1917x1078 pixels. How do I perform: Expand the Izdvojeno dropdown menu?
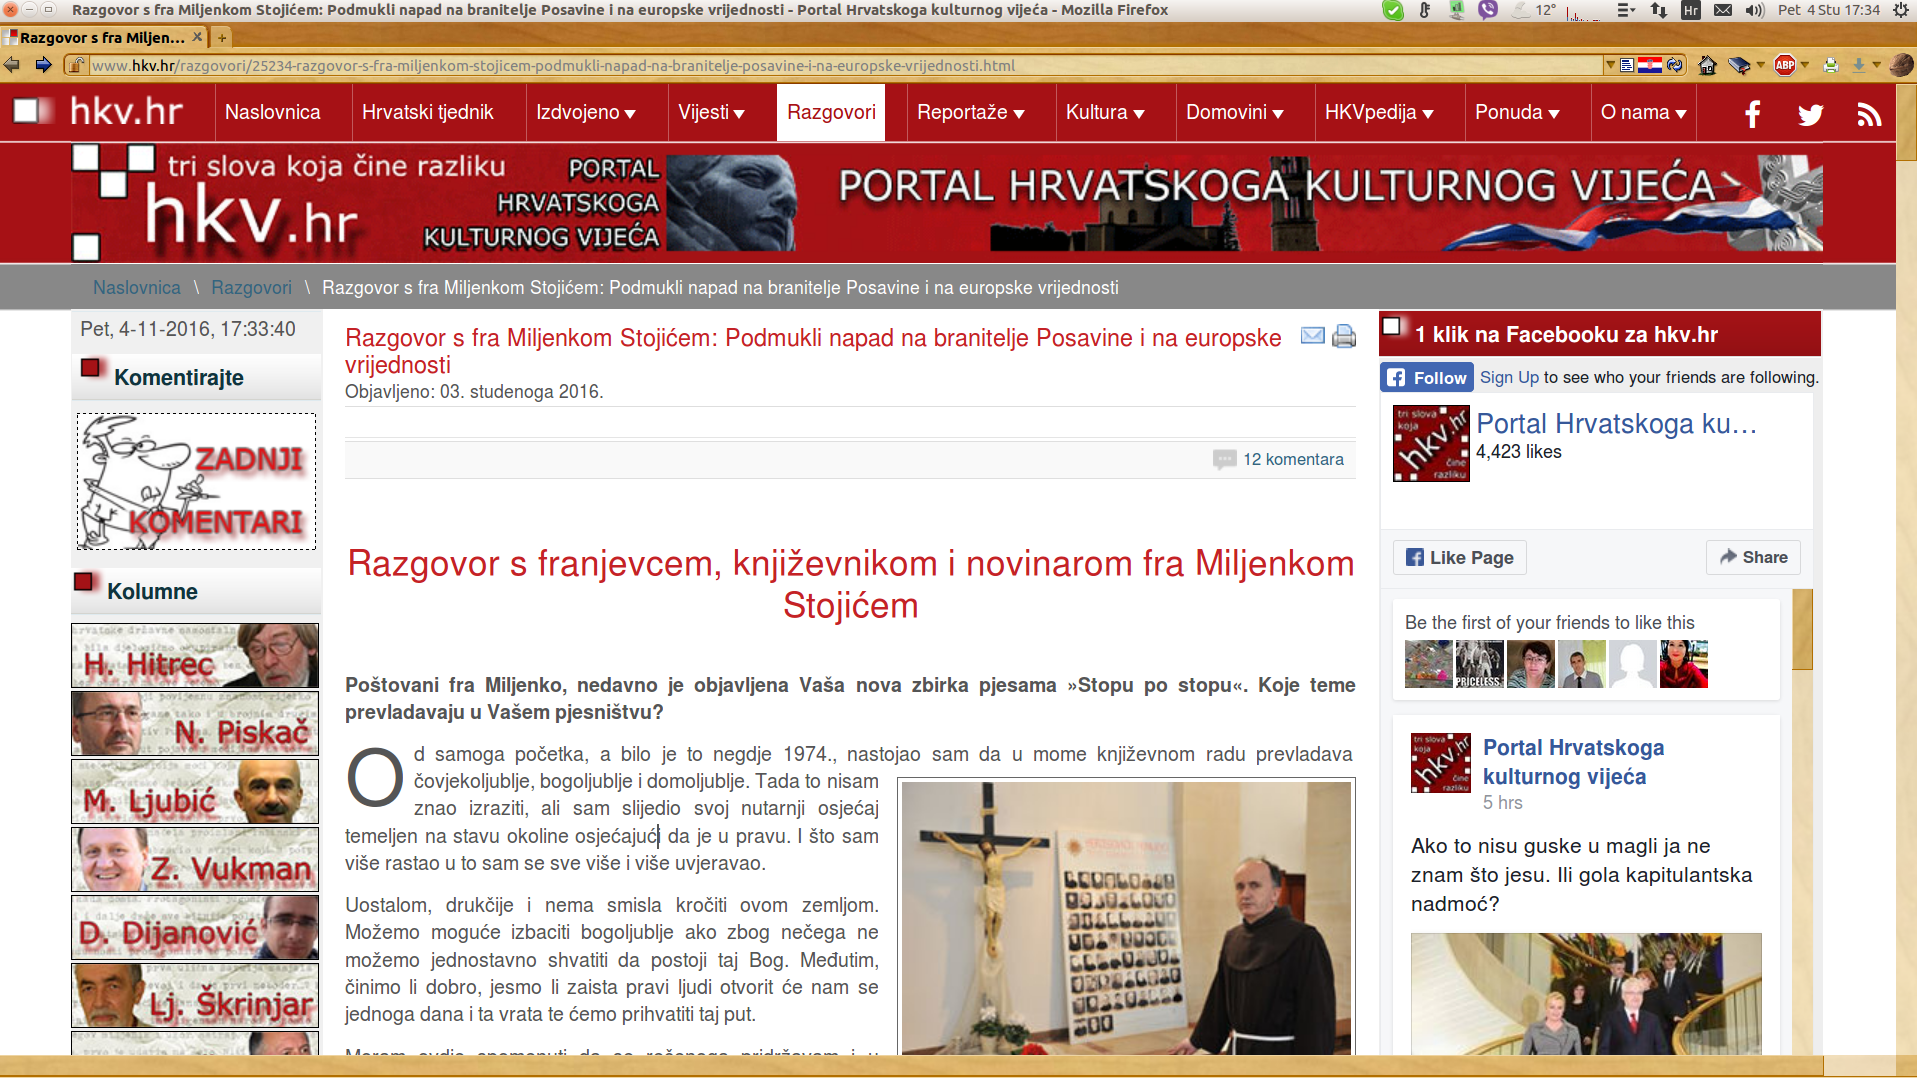pos(585,113)
